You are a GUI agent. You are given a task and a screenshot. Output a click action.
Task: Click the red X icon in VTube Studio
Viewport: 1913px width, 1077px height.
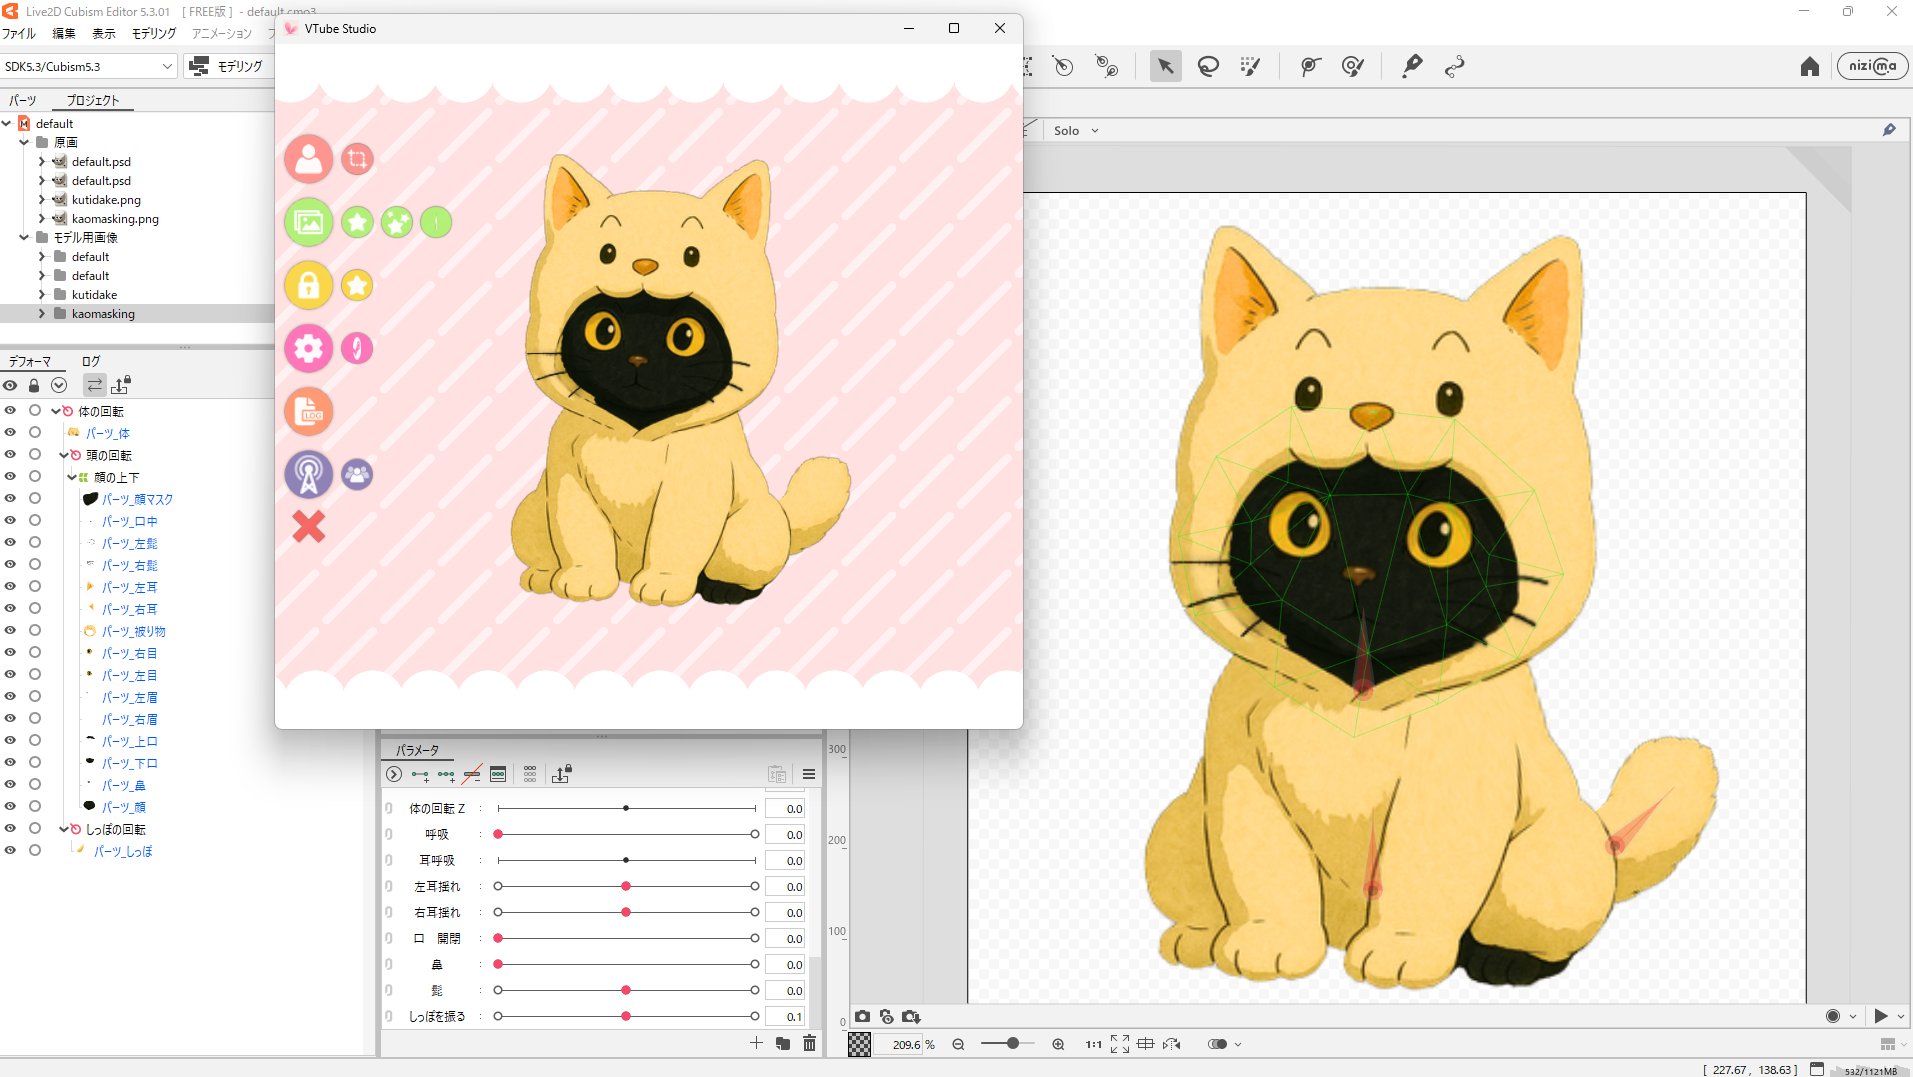[x=308, y=526]
